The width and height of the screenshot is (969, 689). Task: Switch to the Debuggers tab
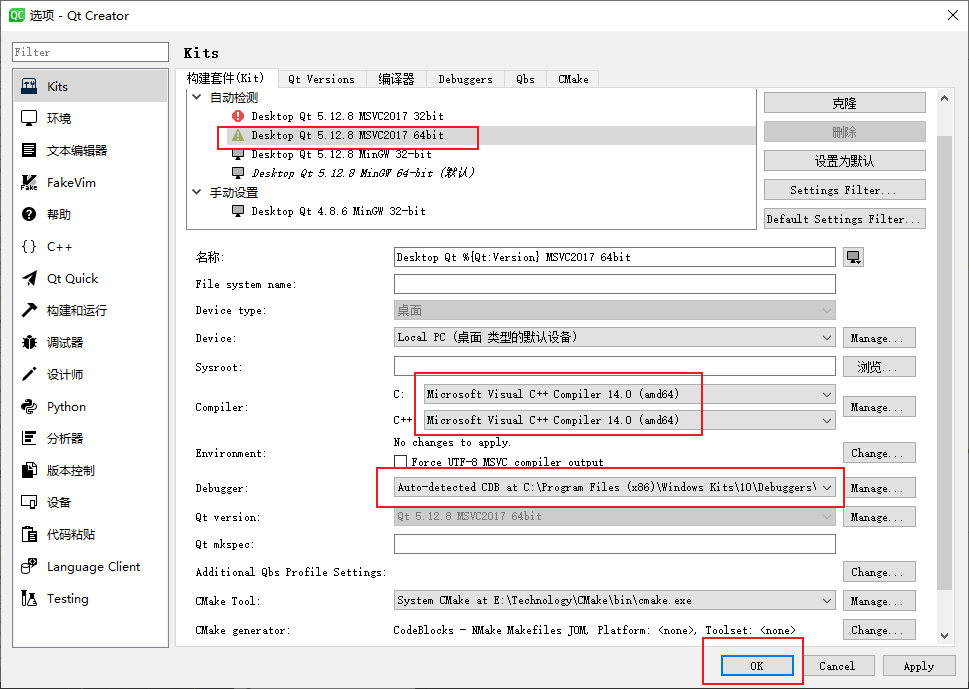tap(465, 79)
